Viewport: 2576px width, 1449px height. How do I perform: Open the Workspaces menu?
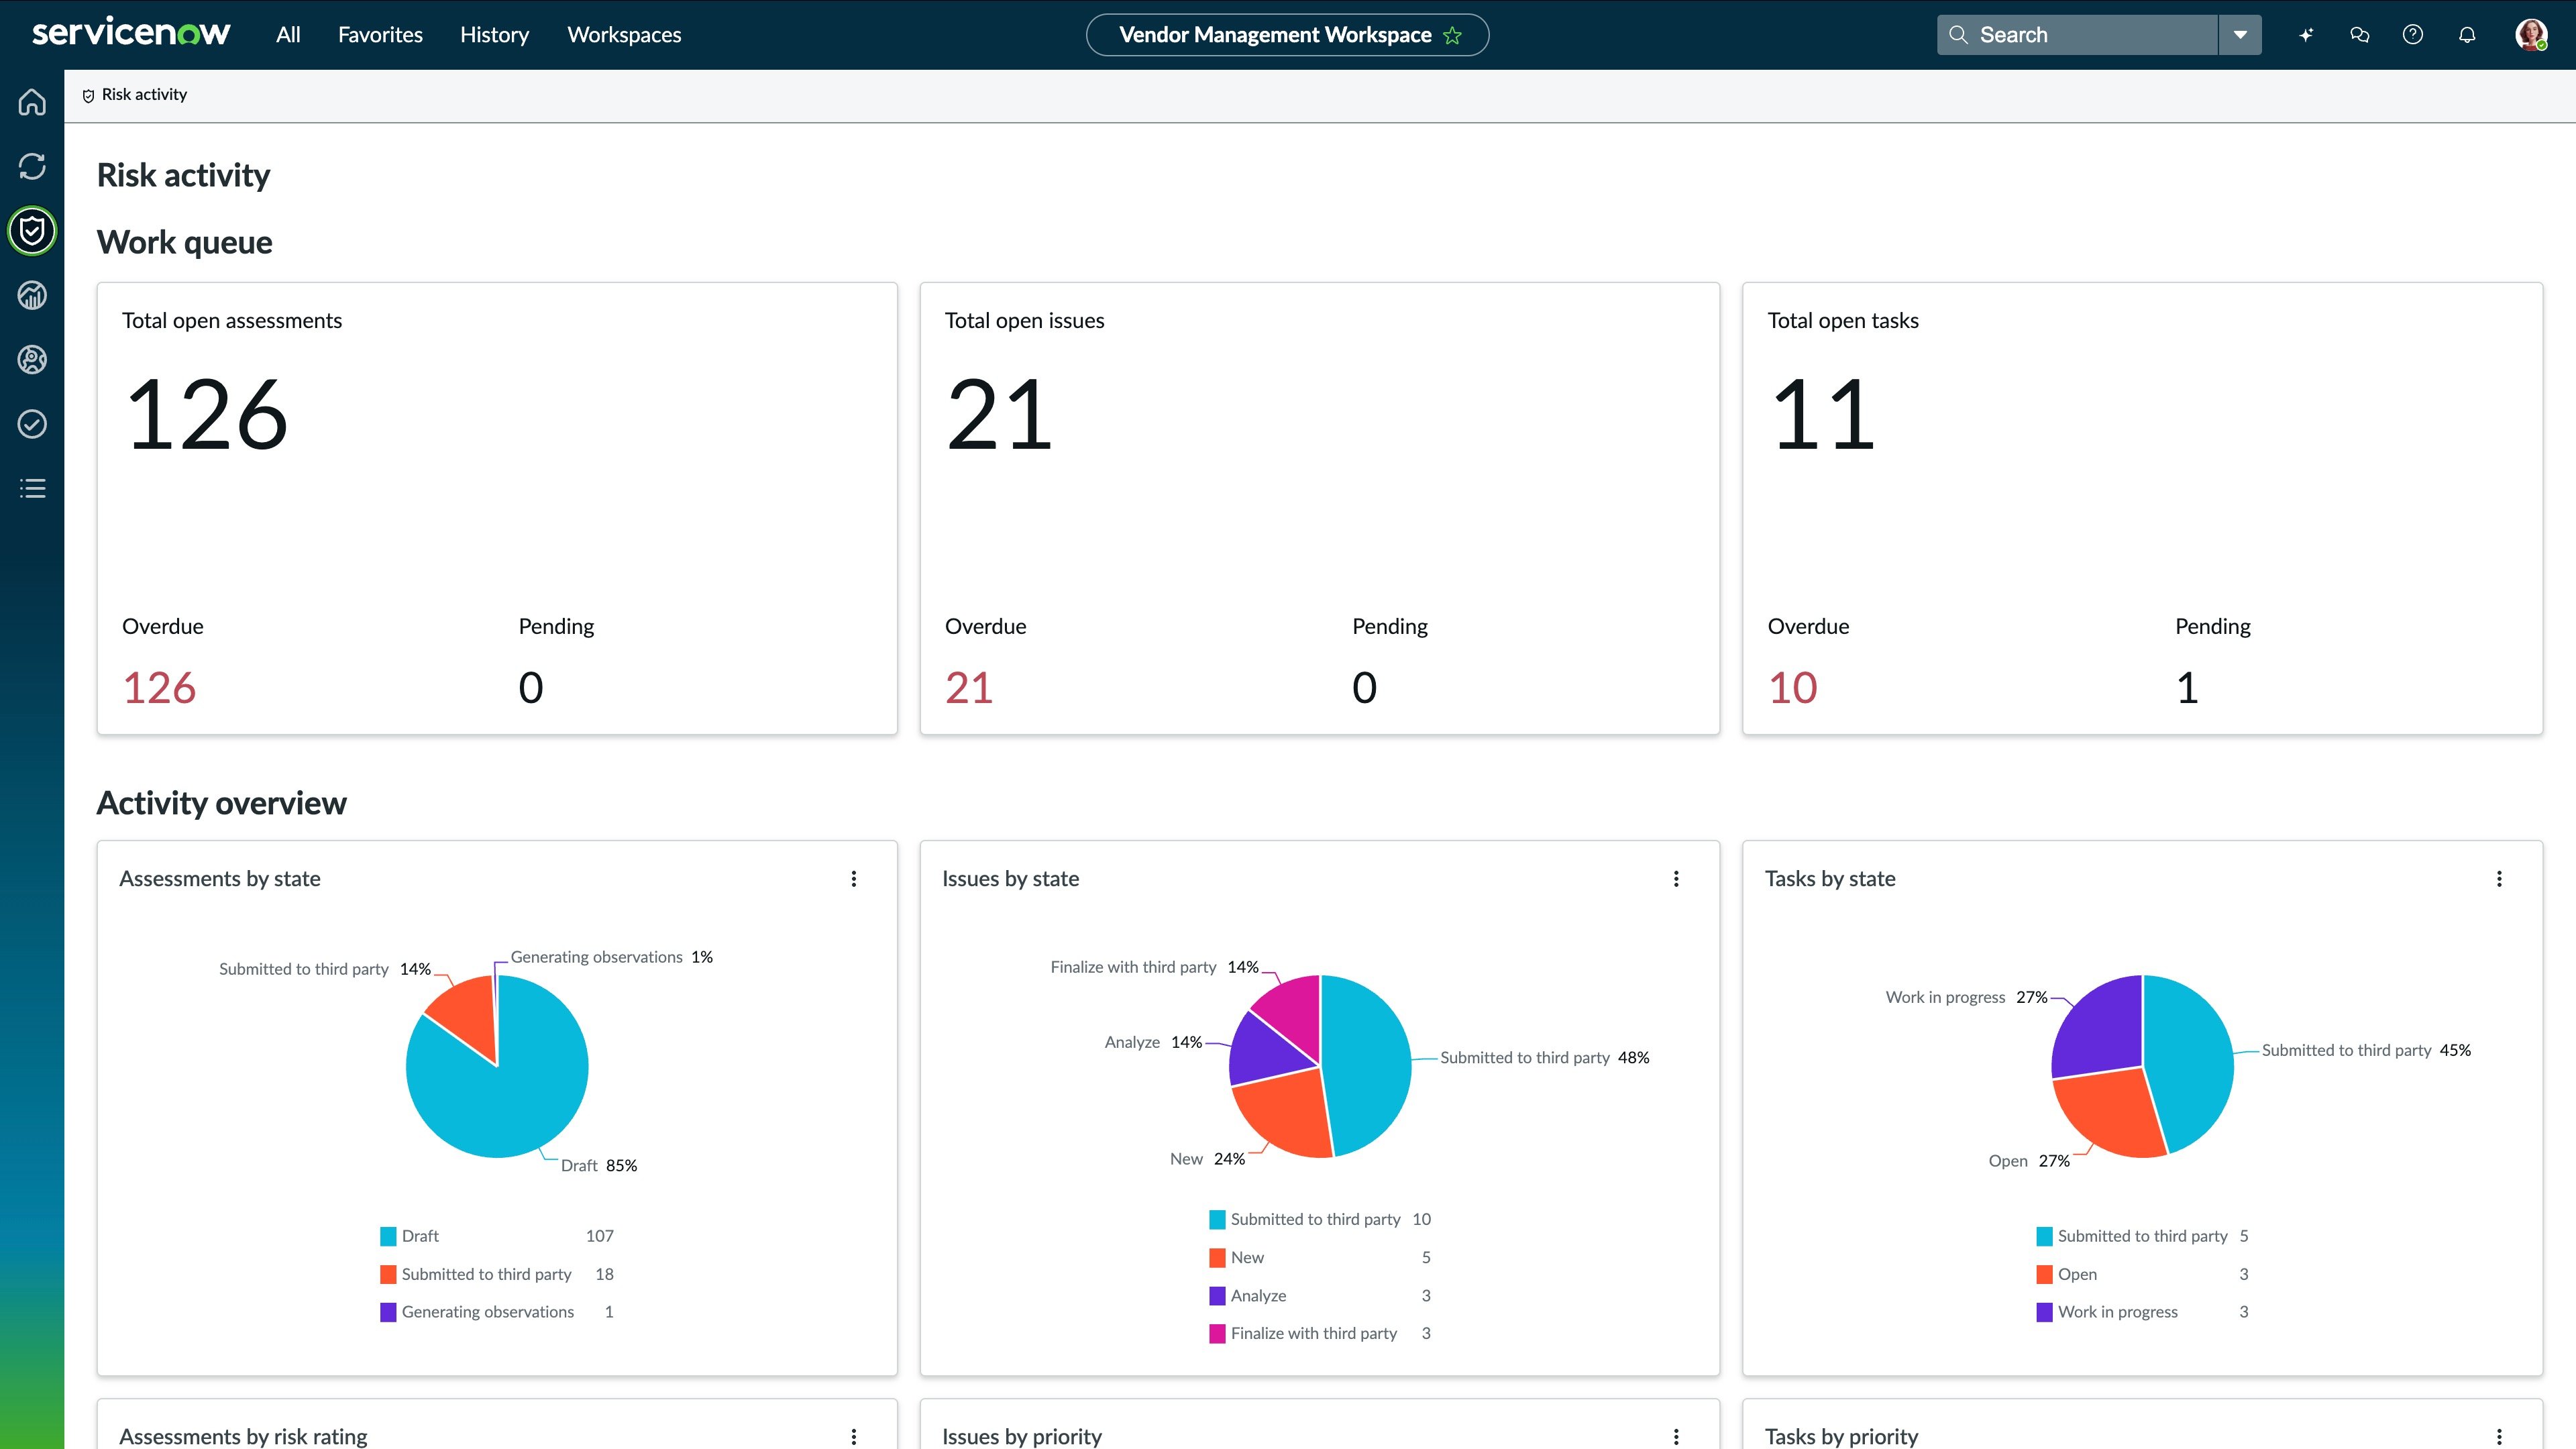(x=624, y=35)
